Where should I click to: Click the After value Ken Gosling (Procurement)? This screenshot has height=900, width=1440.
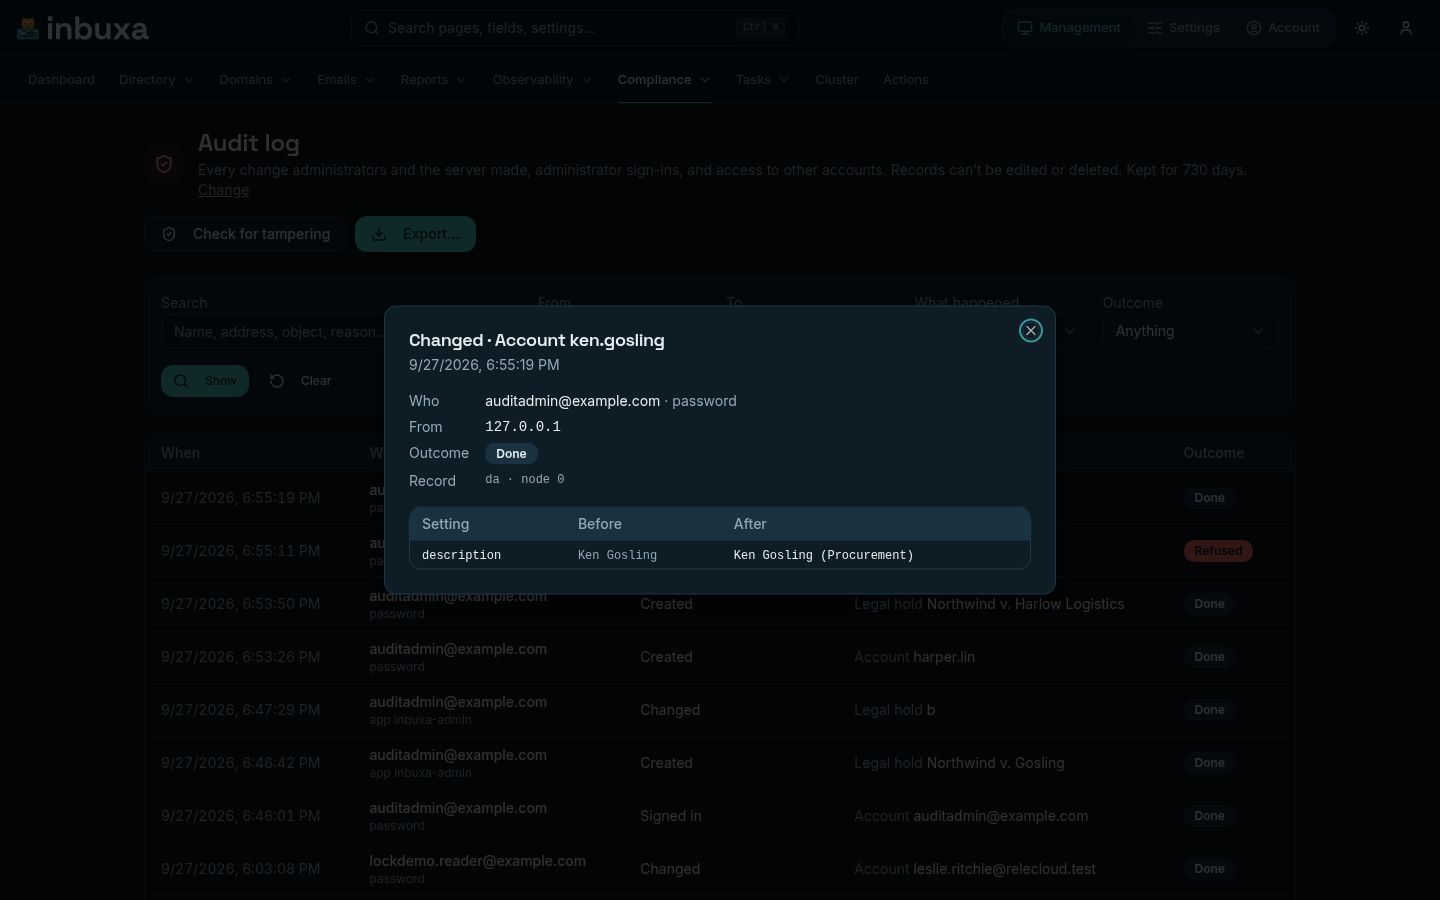pyautogui.click(x=824, y=555)
